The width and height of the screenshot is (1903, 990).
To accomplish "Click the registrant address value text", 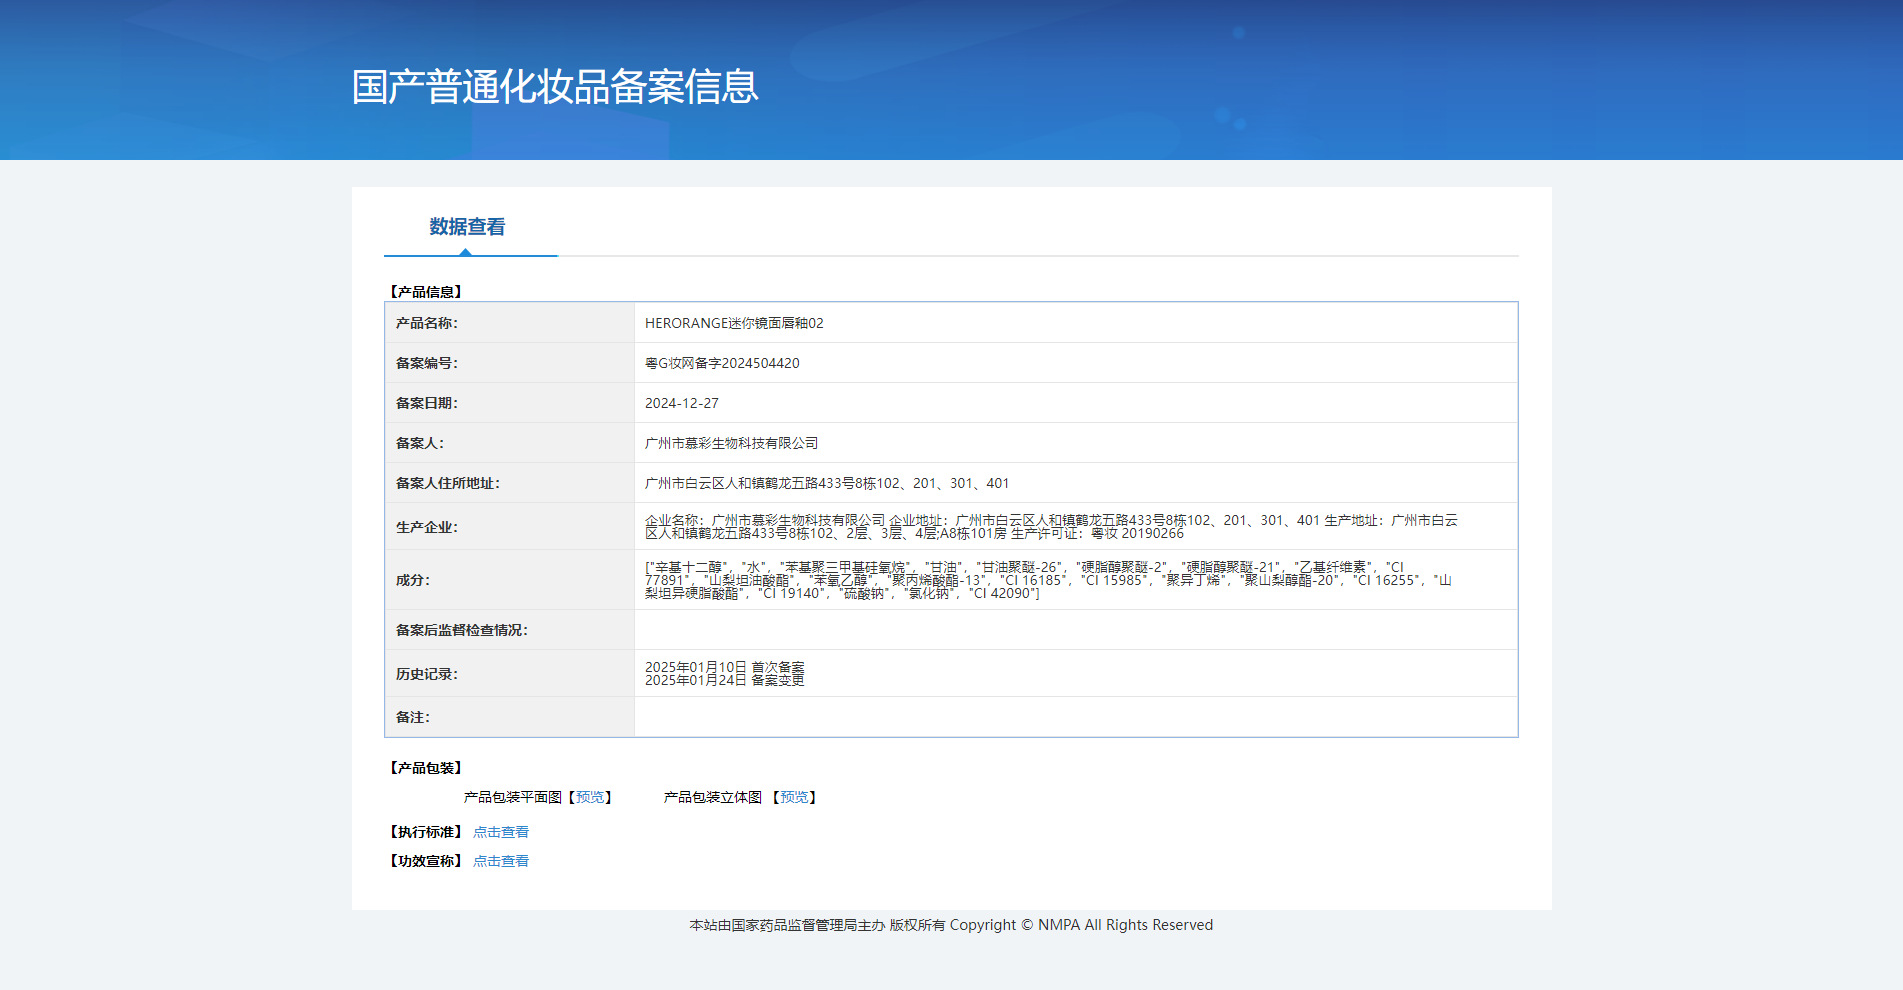I will pyautogui.click(x=827, y=483).
